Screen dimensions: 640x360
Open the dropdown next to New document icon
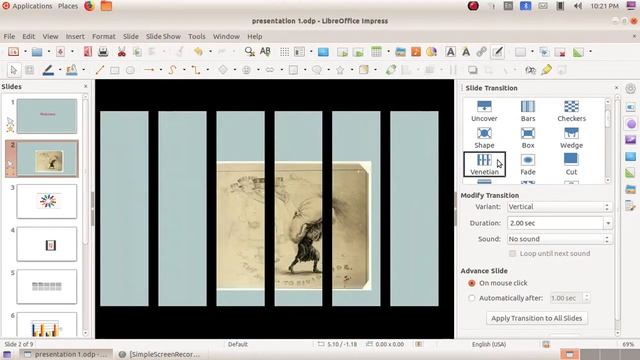click(x=25, y=52)
